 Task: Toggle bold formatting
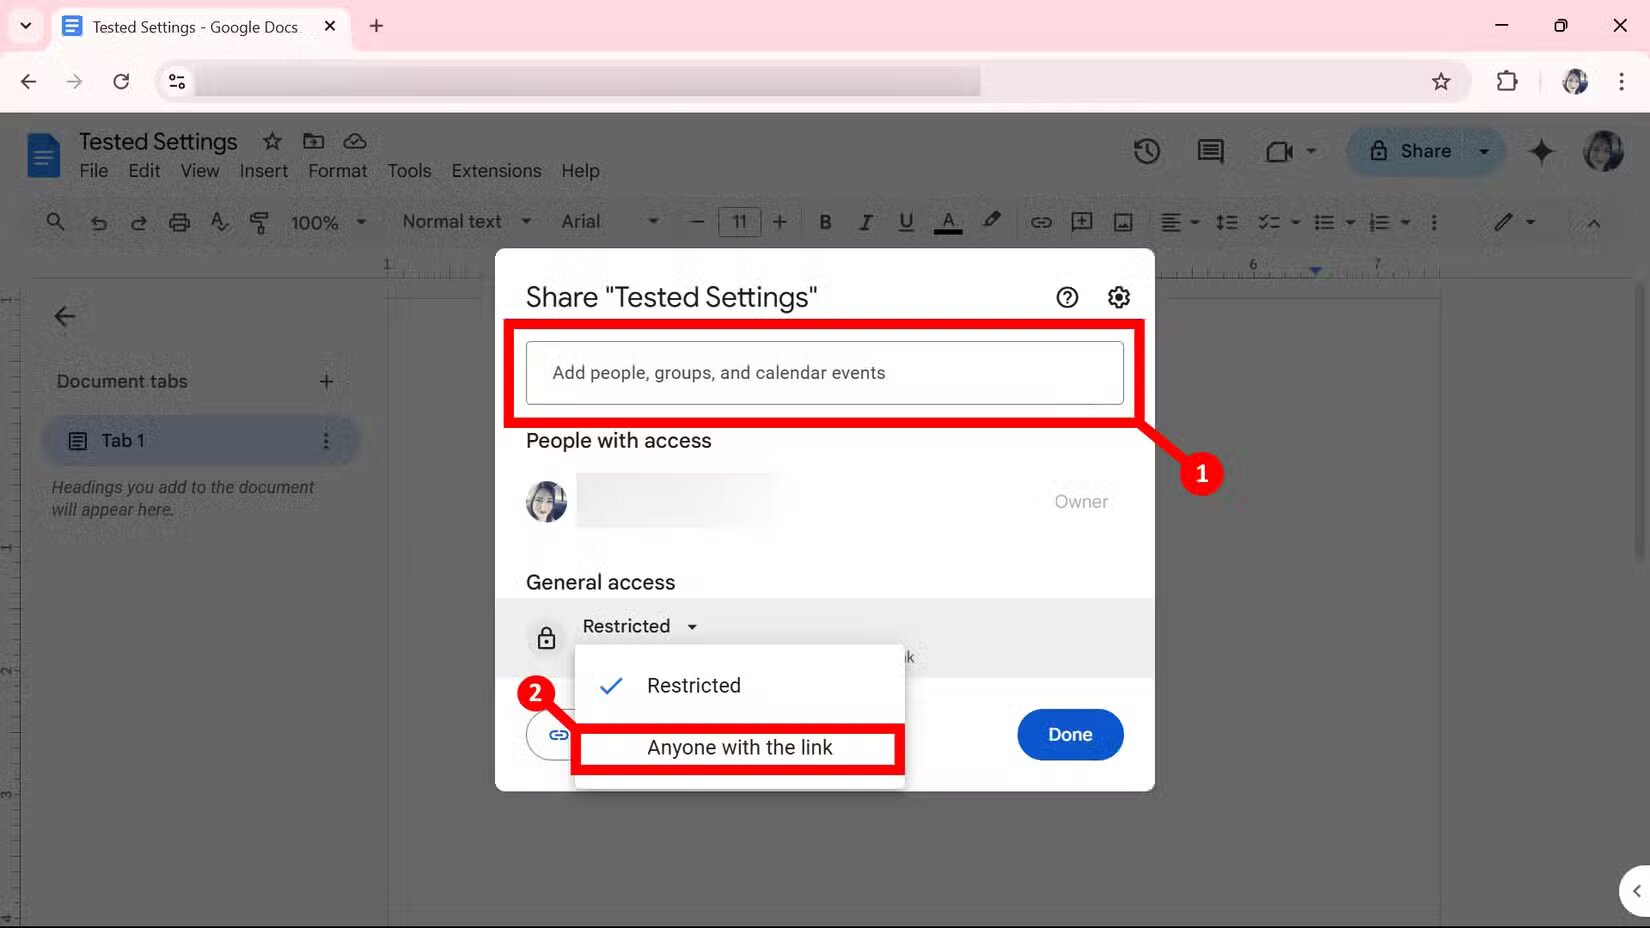pyautogui.click(x=824, y=222)
